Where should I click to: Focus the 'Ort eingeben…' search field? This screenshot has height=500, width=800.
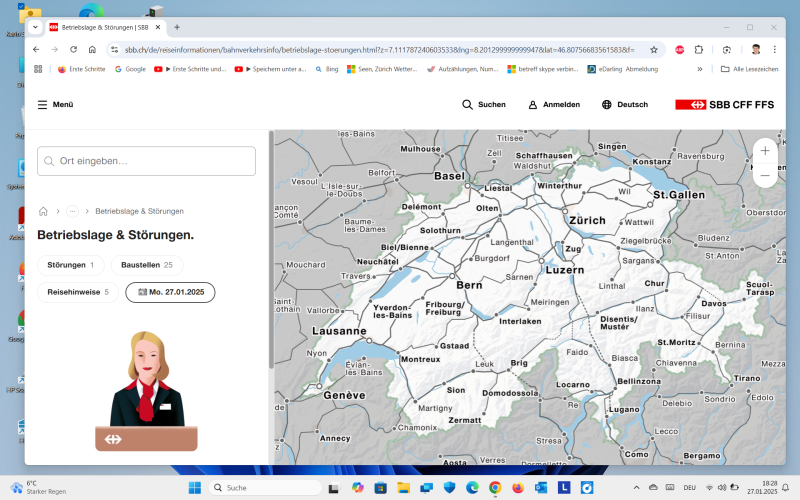click(146, 161)
